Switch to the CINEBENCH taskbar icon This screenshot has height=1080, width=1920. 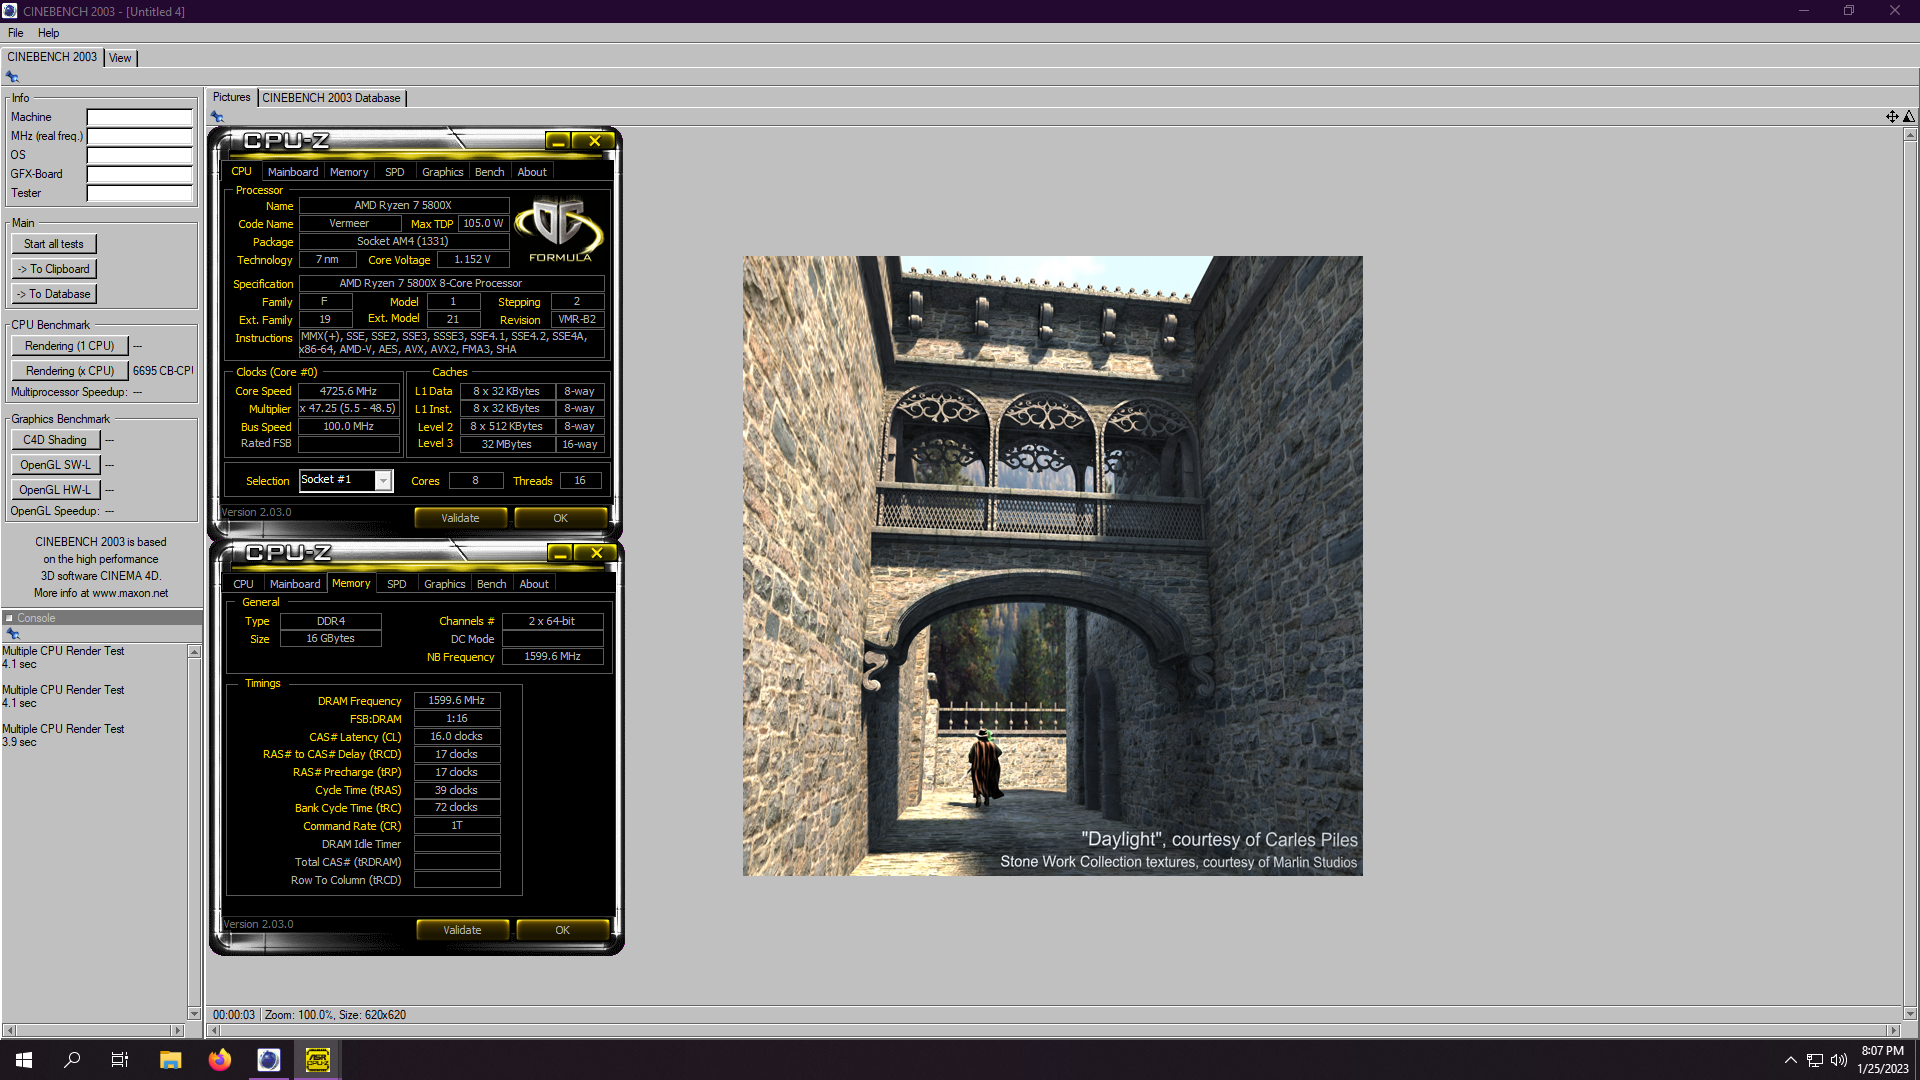(269, 1060)
